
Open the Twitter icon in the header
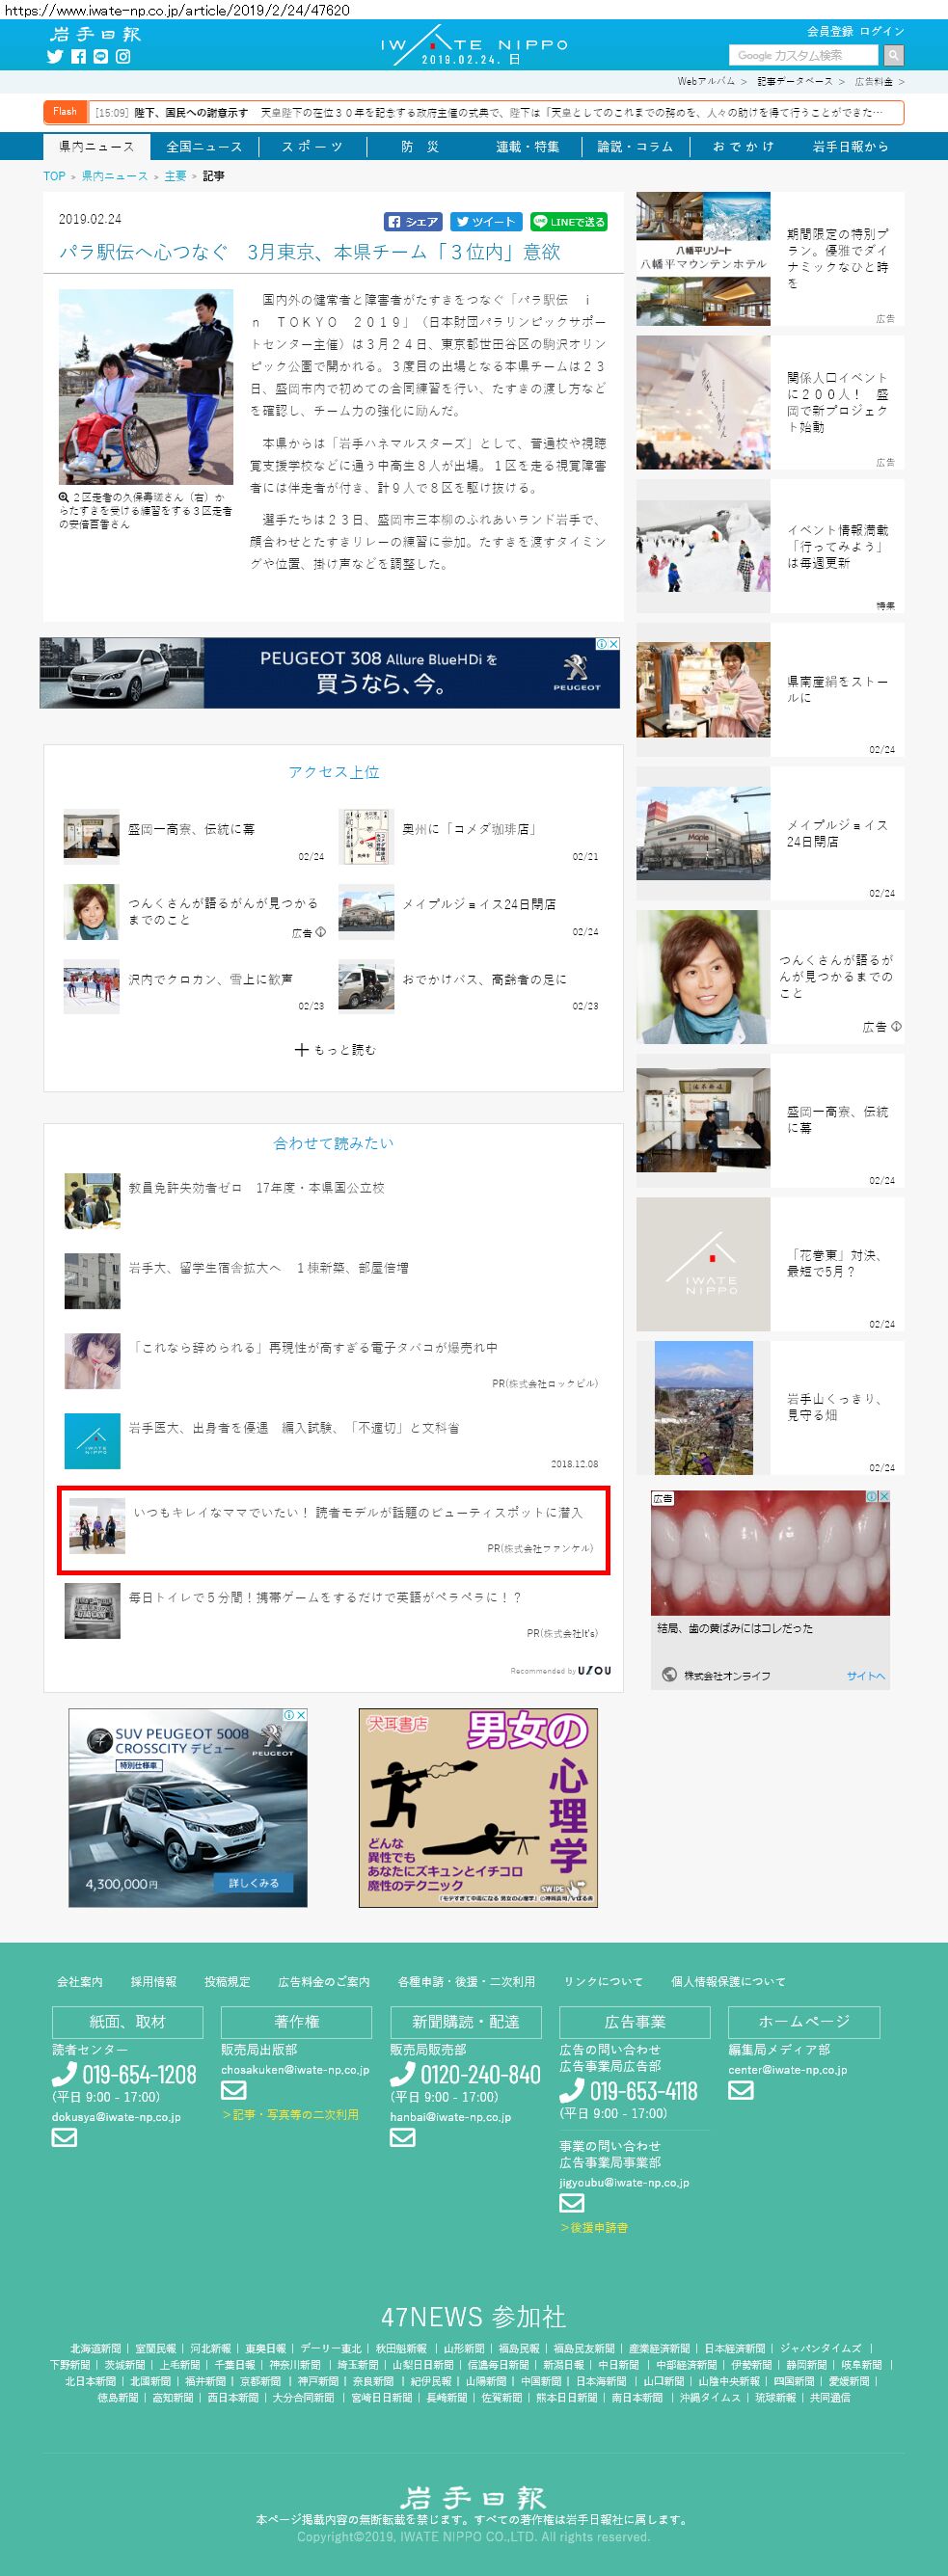point(55,57)
